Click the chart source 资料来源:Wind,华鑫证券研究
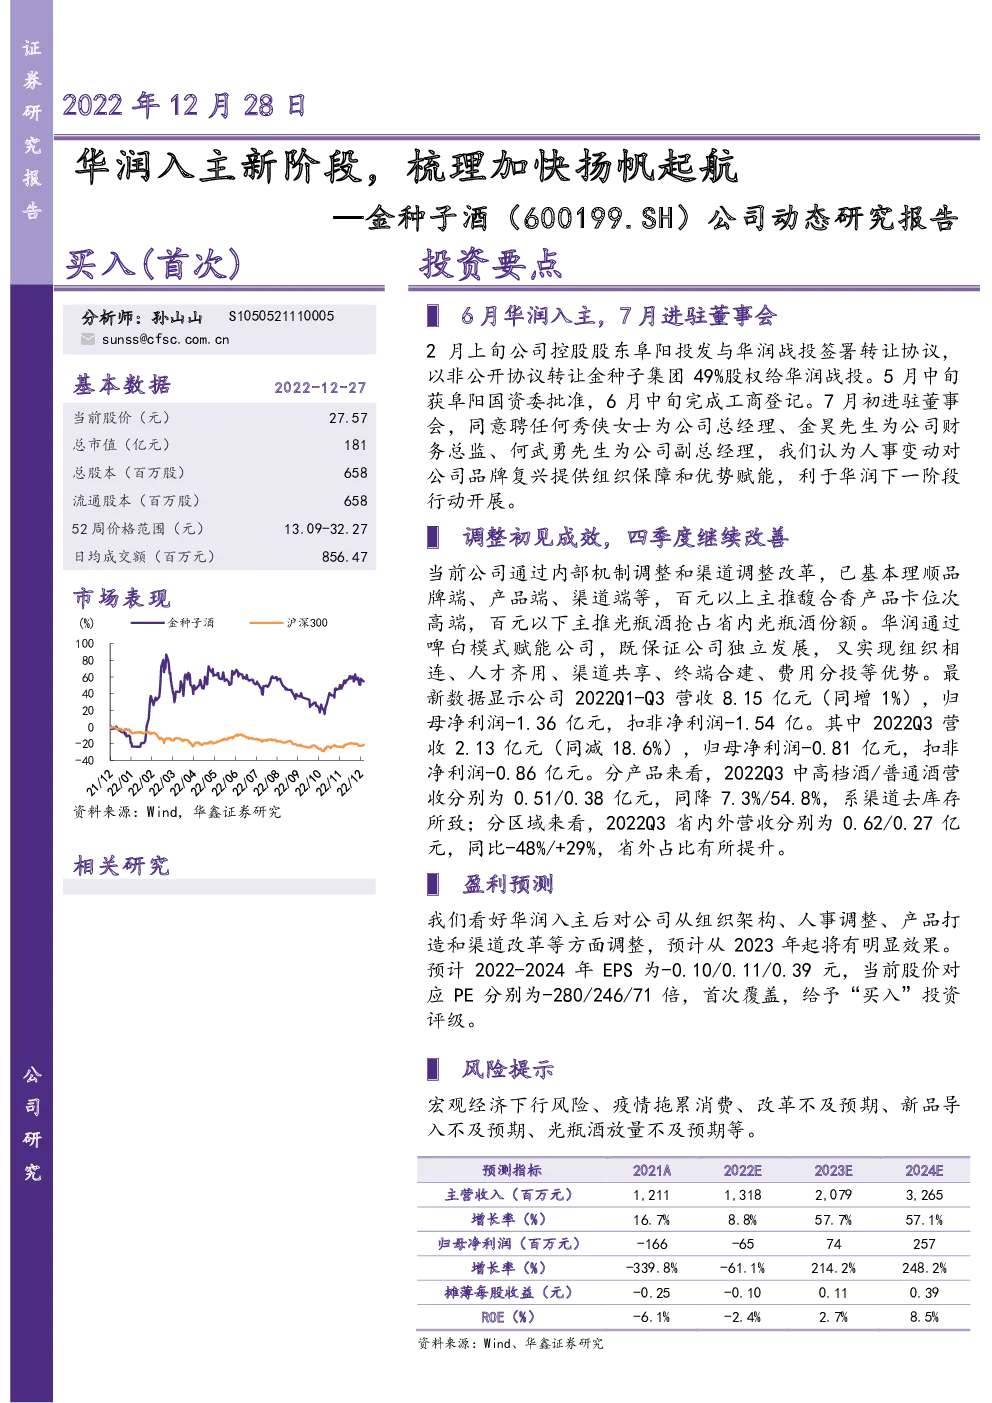 177,812
